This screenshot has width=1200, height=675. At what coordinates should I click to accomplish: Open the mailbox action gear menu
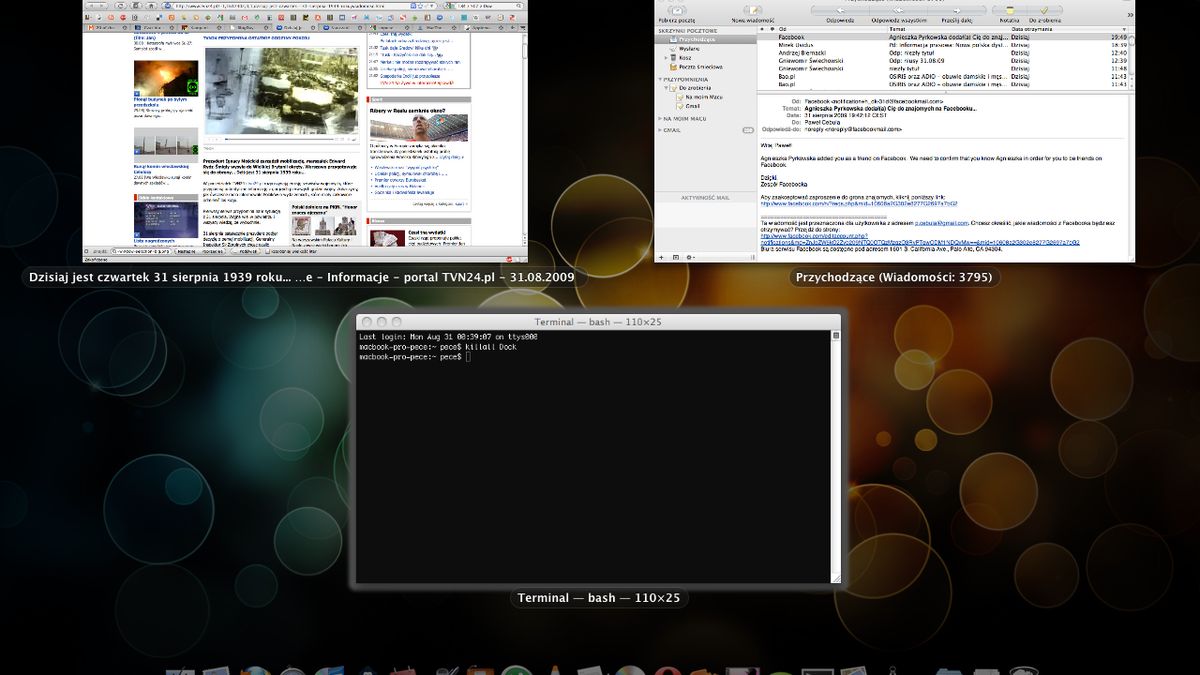coord(692,257)
